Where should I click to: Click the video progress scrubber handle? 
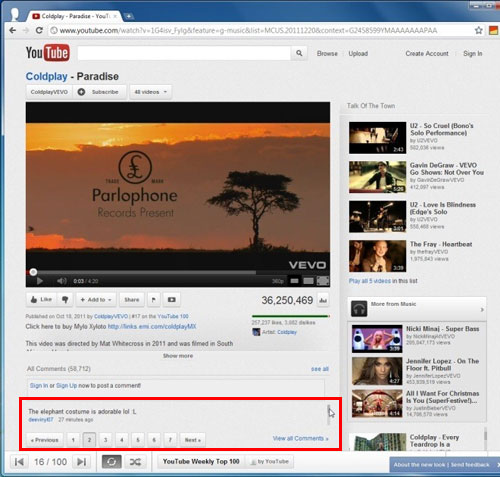tap(33, 272)
